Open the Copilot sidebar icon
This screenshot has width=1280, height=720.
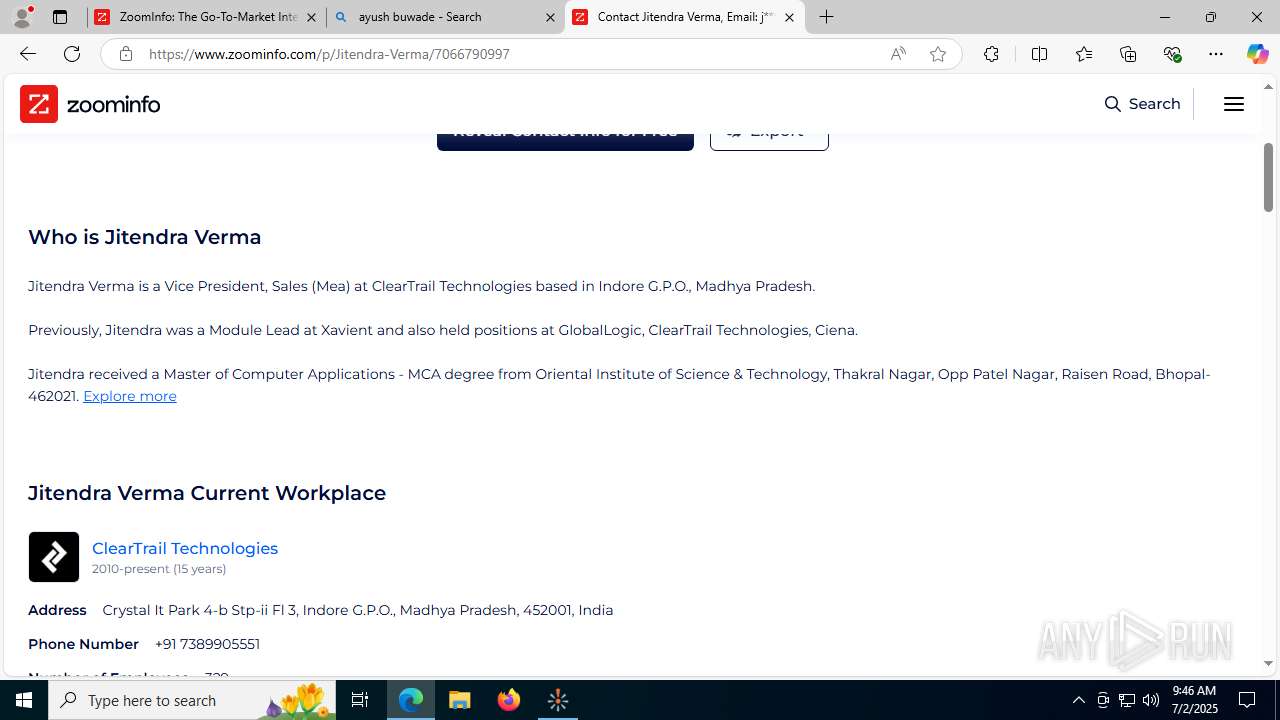point(1257,54)
